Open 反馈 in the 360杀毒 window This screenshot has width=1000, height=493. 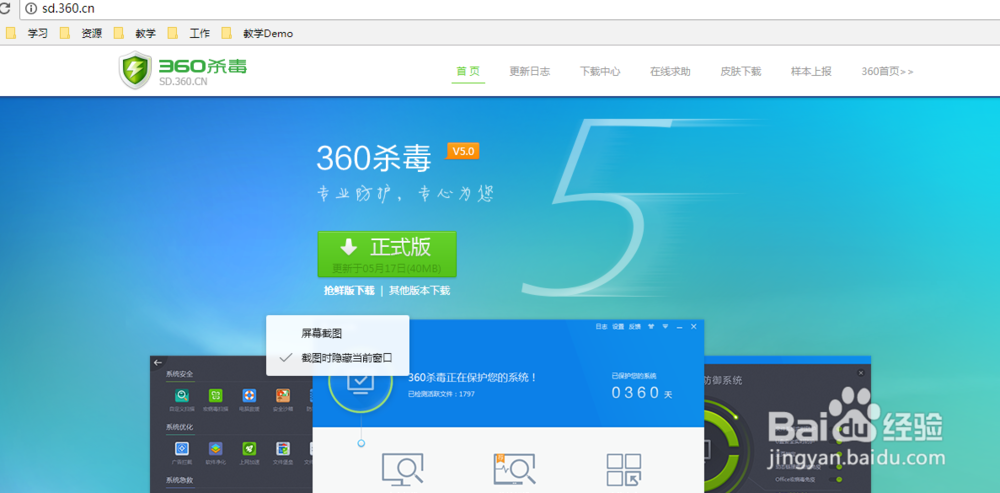(635, 327)
